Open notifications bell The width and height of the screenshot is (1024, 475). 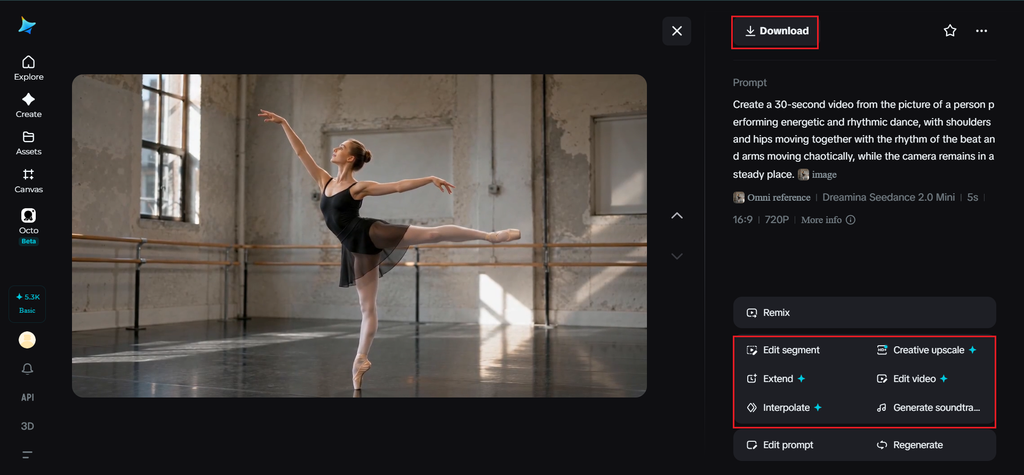coord(27,369)
